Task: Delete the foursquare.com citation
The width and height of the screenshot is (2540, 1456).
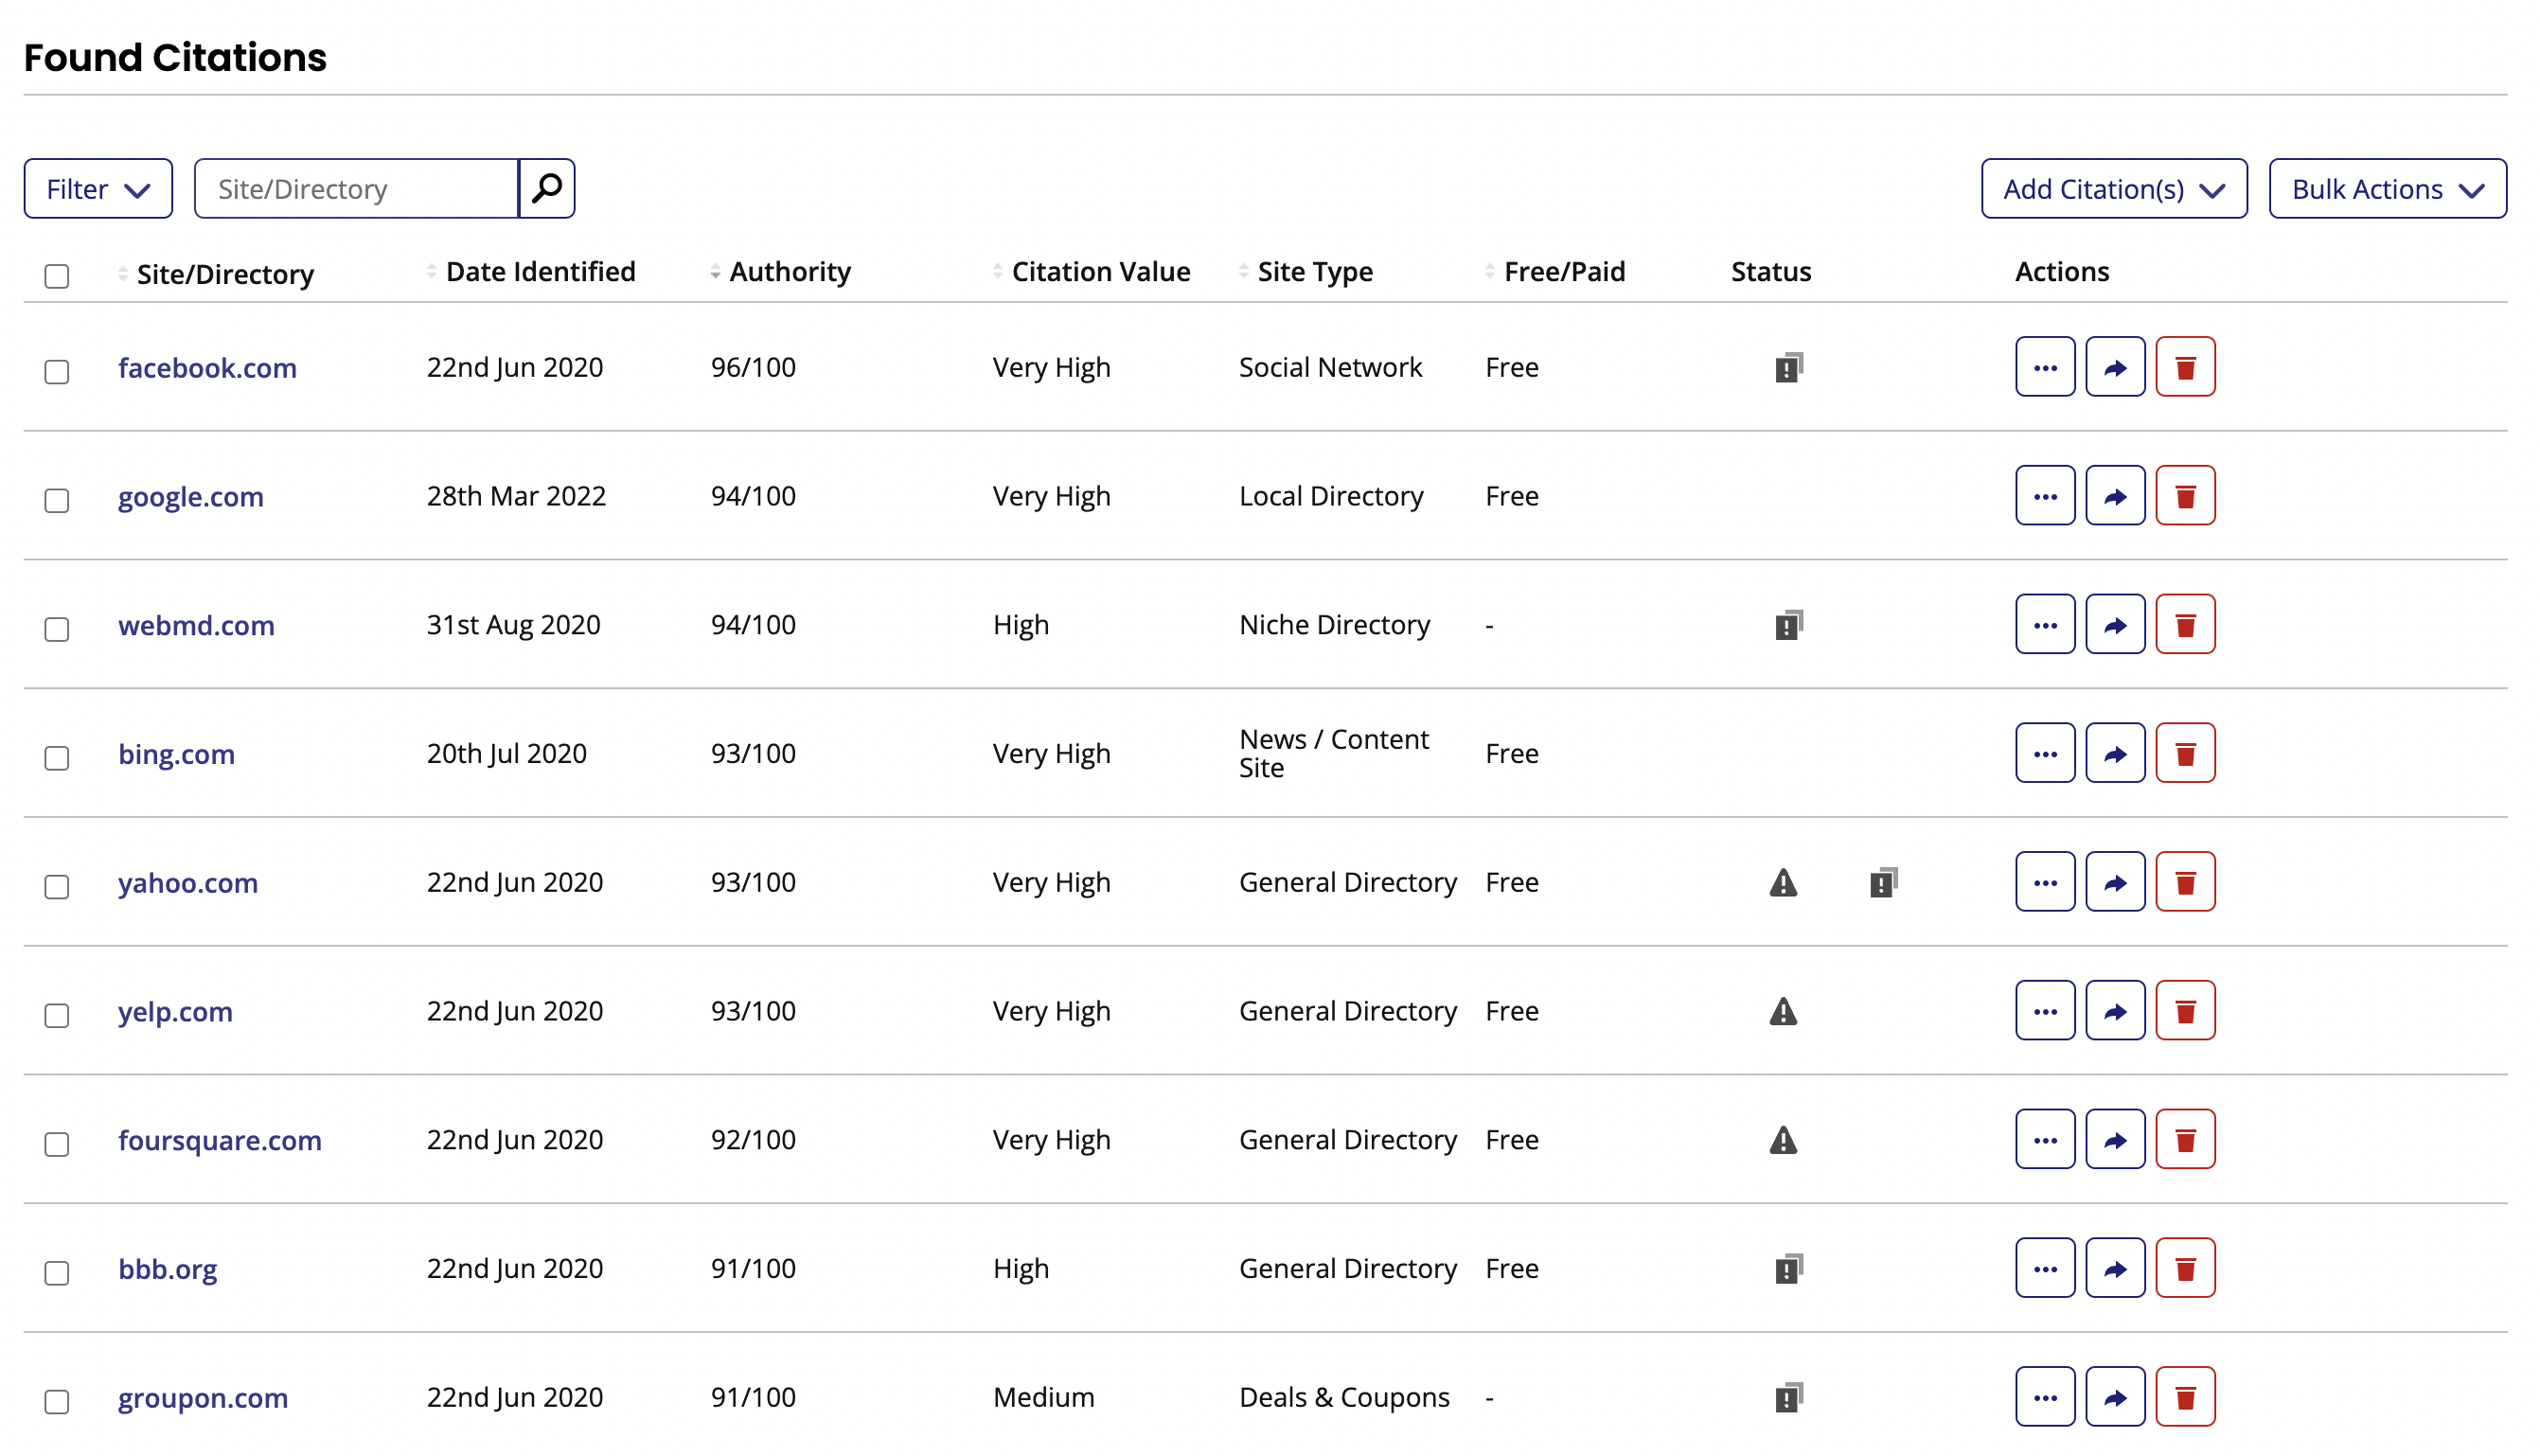Action: [2185, 1141]
